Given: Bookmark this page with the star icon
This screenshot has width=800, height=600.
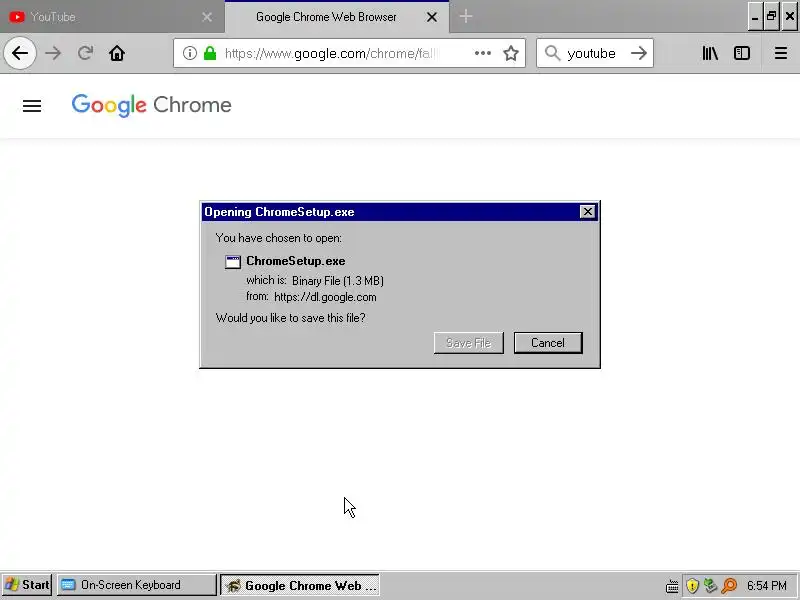Looking at the screenshot, I should pyautogui.click(x=511, y=53).
